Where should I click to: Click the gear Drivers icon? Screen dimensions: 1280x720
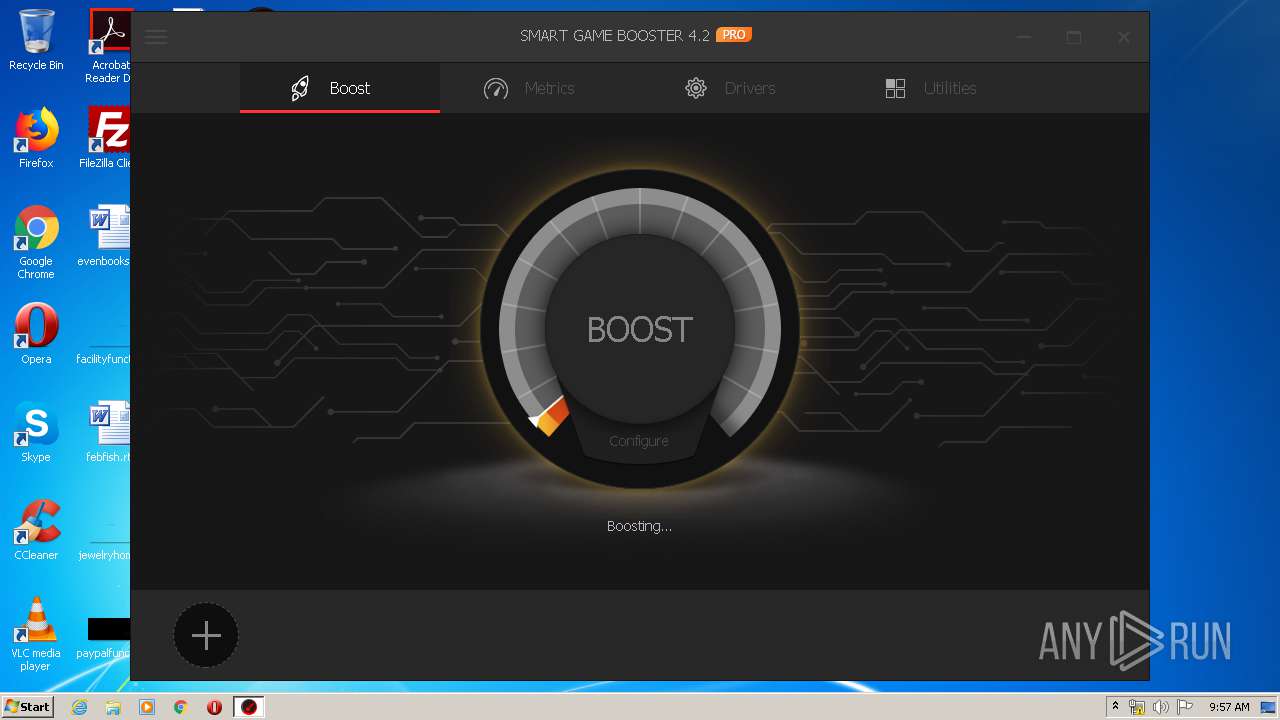click(696, 88)
